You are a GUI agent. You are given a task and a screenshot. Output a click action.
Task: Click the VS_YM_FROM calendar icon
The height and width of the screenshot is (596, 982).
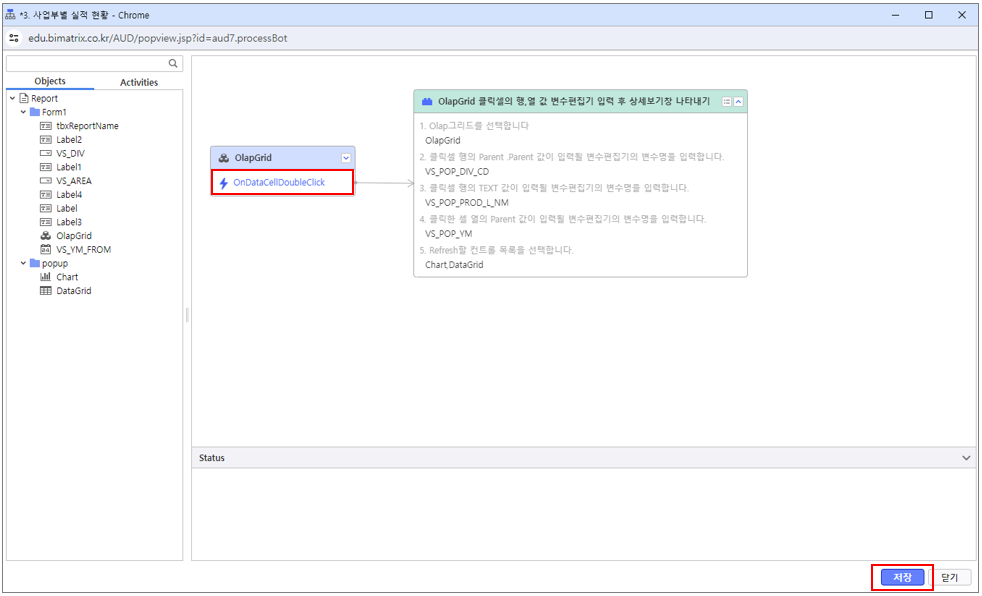click(x=45, y=249)
